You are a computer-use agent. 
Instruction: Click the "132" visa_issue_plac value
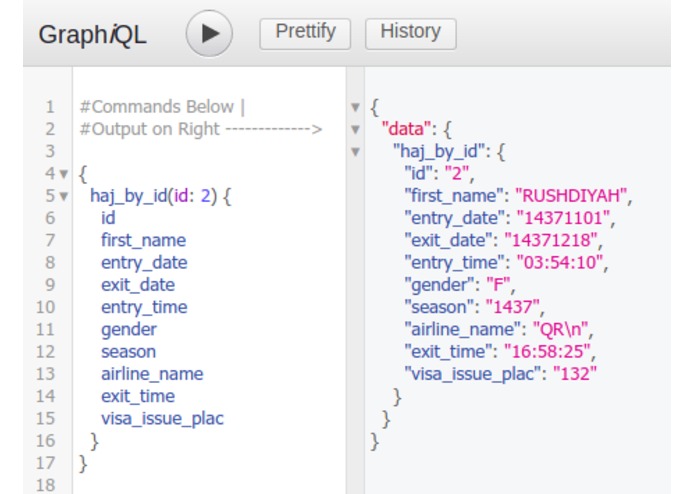(575, 374)
